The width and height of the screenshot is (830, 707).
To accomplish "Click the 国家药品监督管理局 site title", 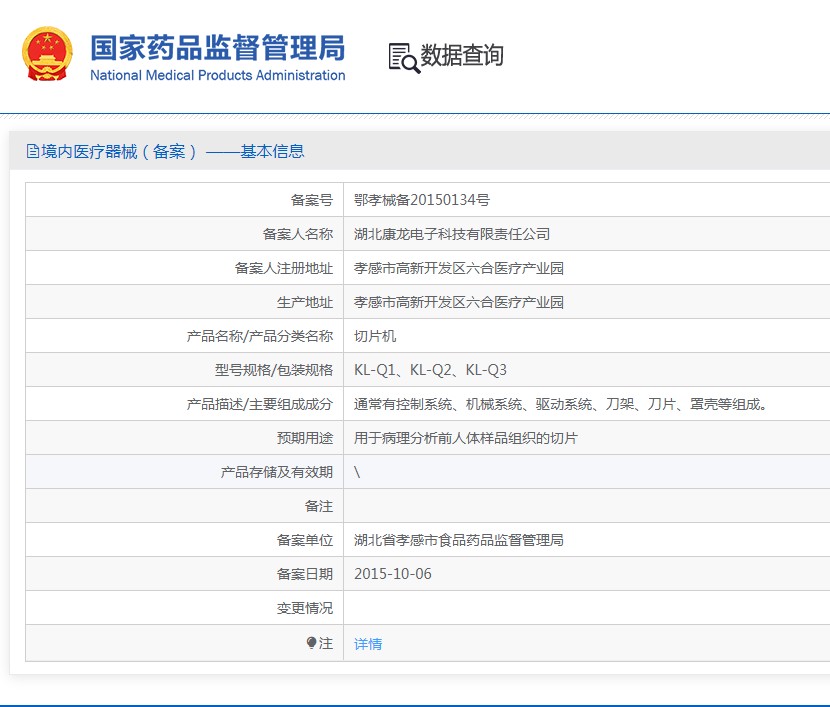I will pos(218,48).
